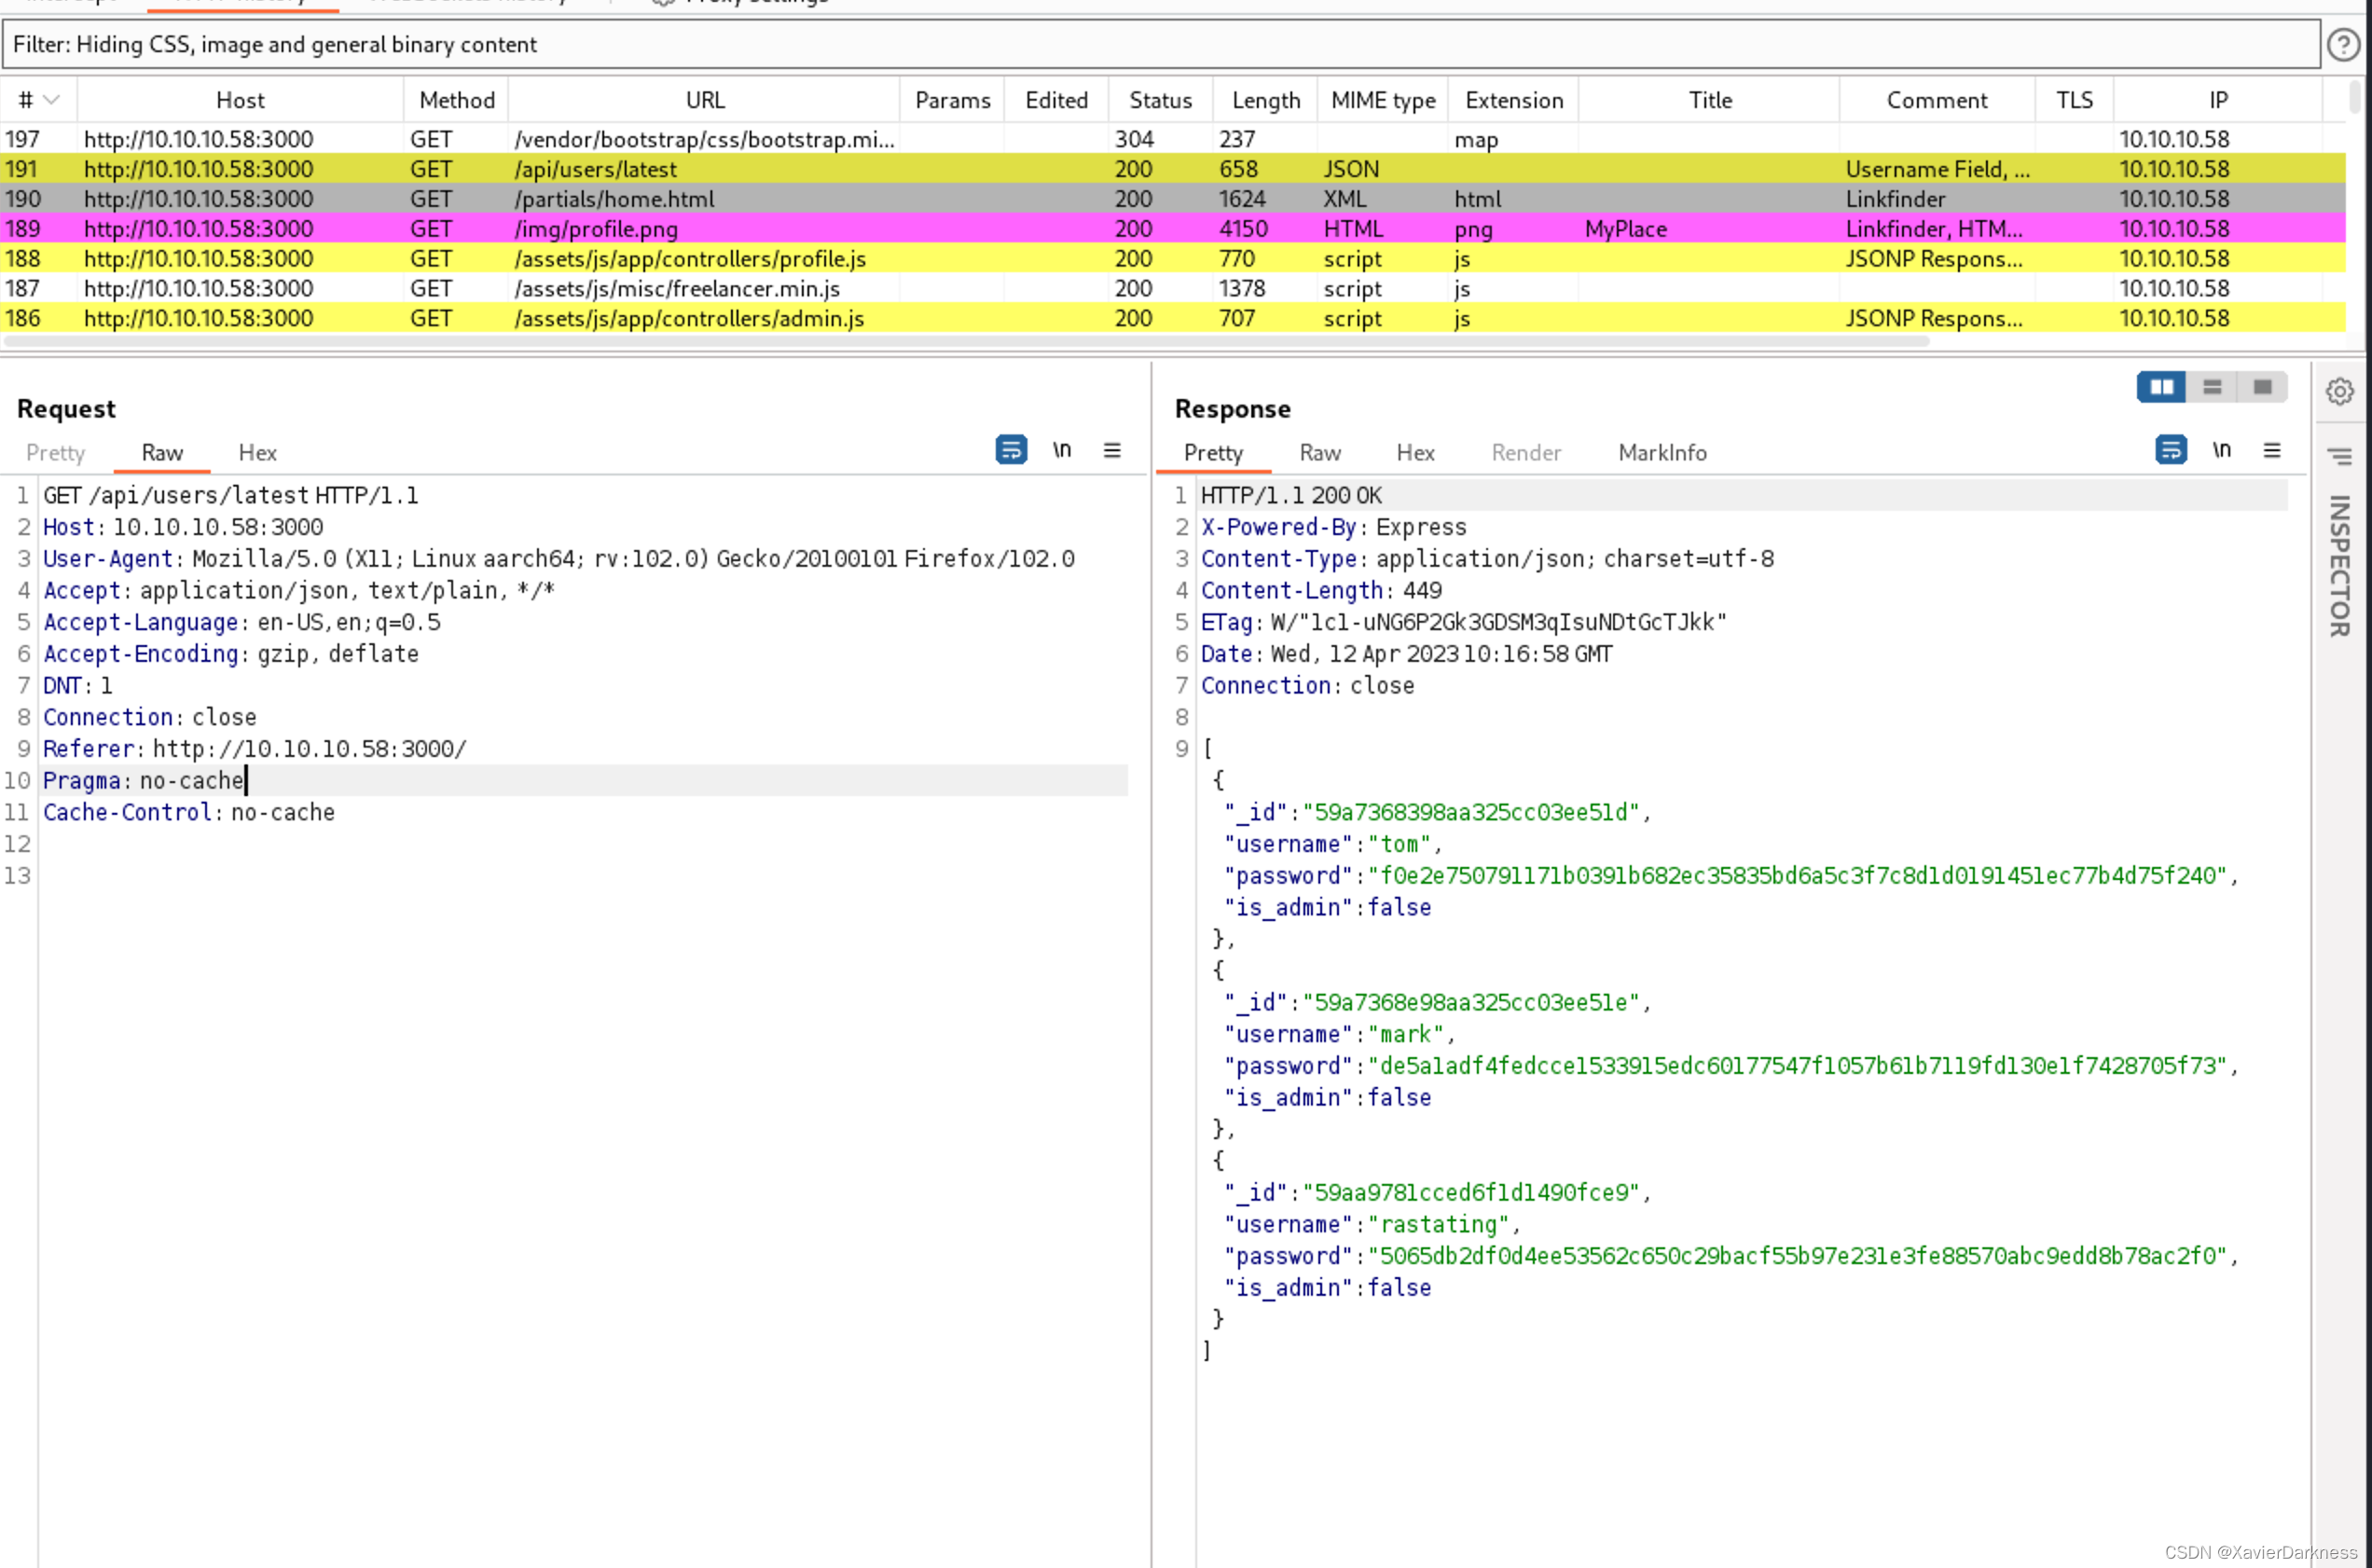
Task: Click the X-Powered-By: Express header
Action: point(1333,527)
